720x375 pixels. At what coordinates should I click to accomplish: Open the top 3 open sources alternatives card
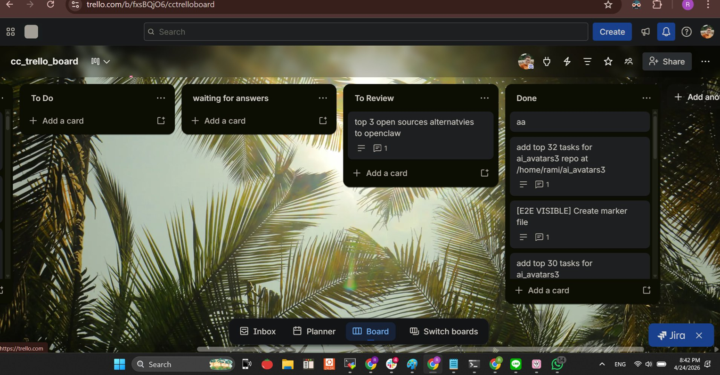(x=420, y=135)
